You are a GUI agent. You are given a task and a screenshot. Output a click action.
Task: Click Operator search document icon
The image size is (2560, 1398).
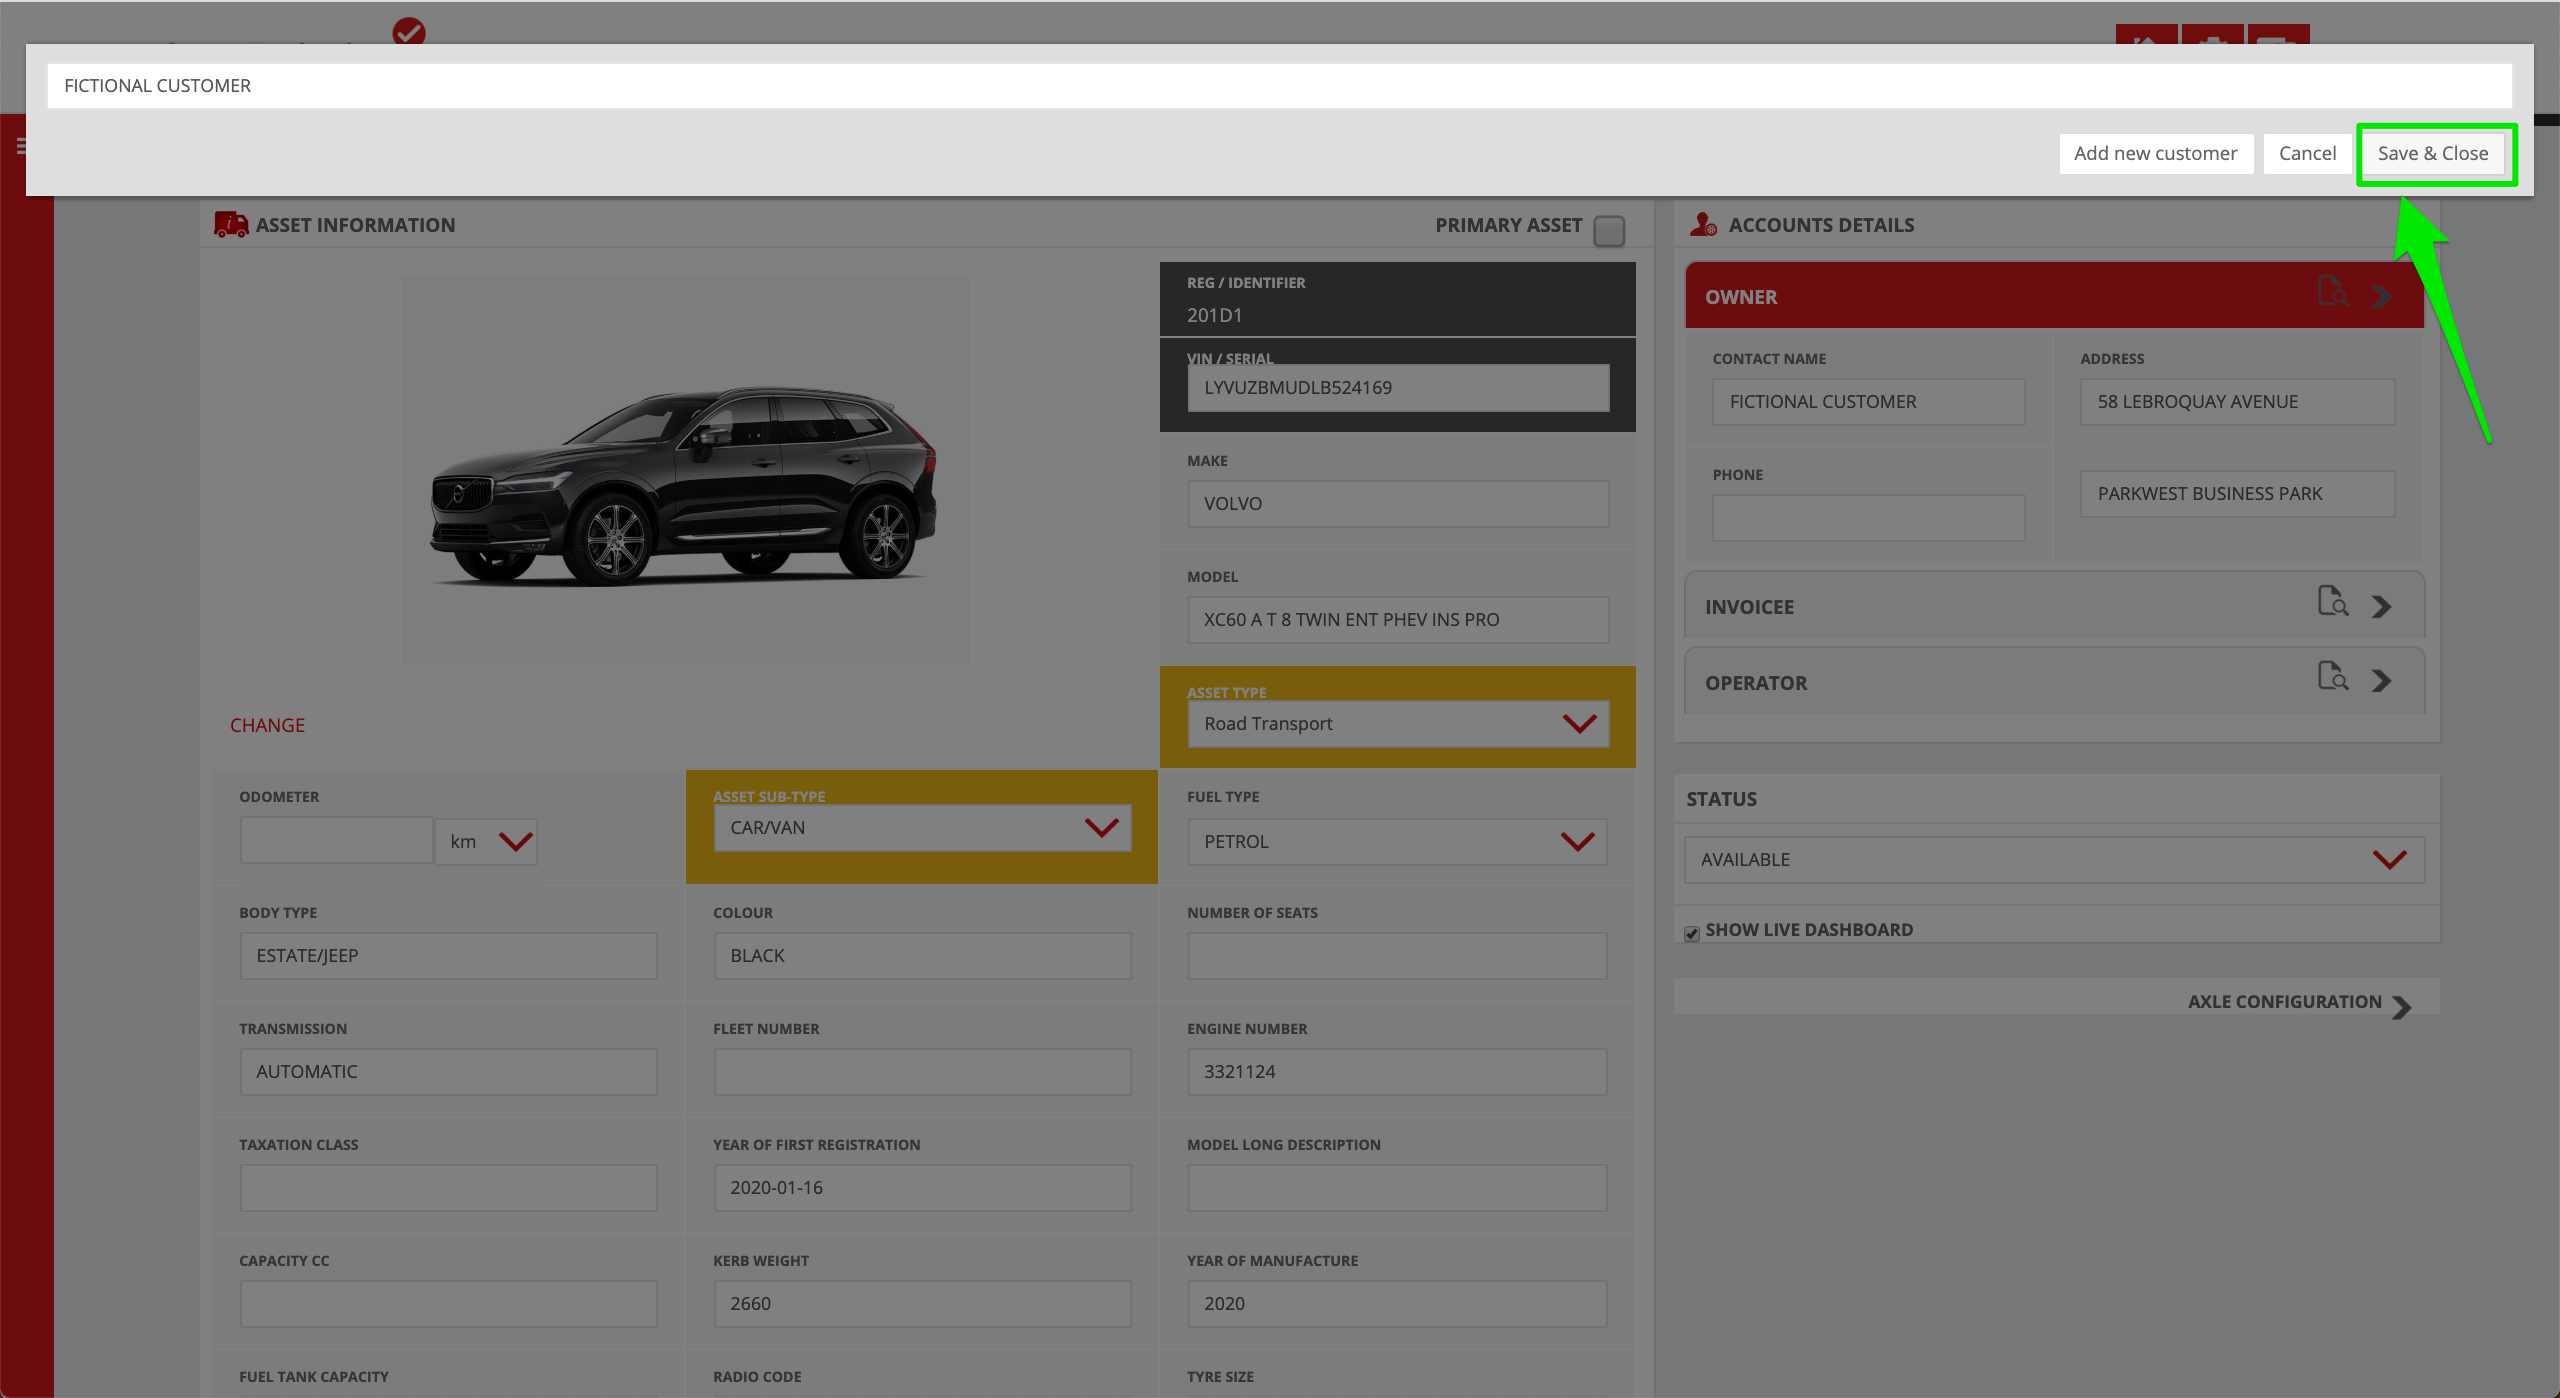pos(2333,676)
